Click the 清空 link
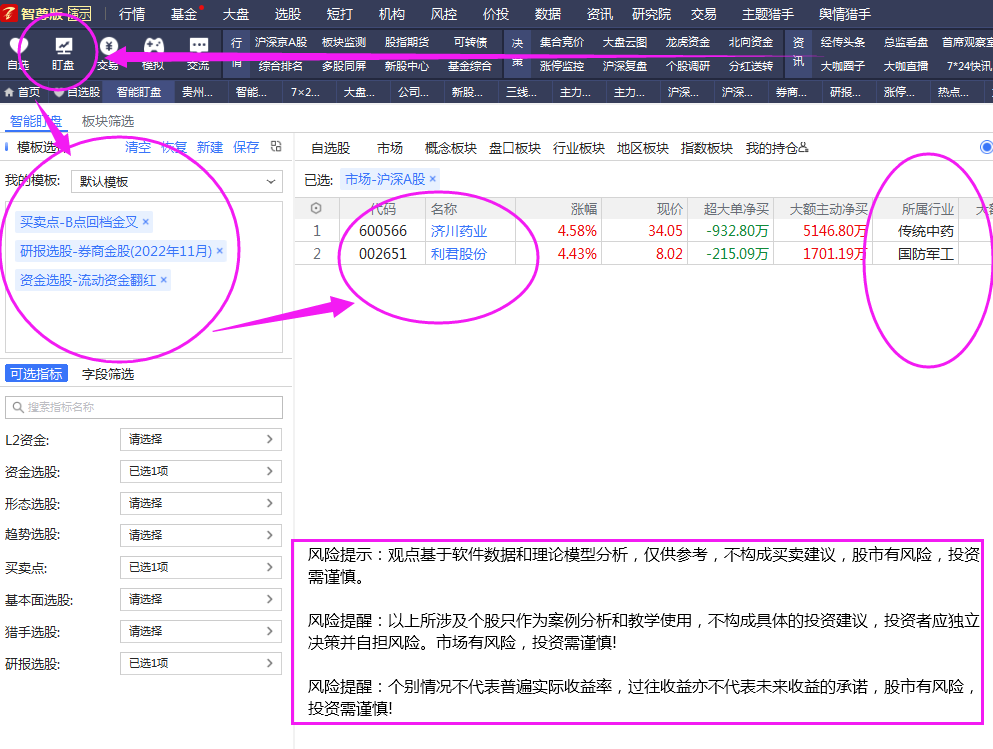Image resolution: width=993 pixels, height=749 pixels. coord(137,147)
